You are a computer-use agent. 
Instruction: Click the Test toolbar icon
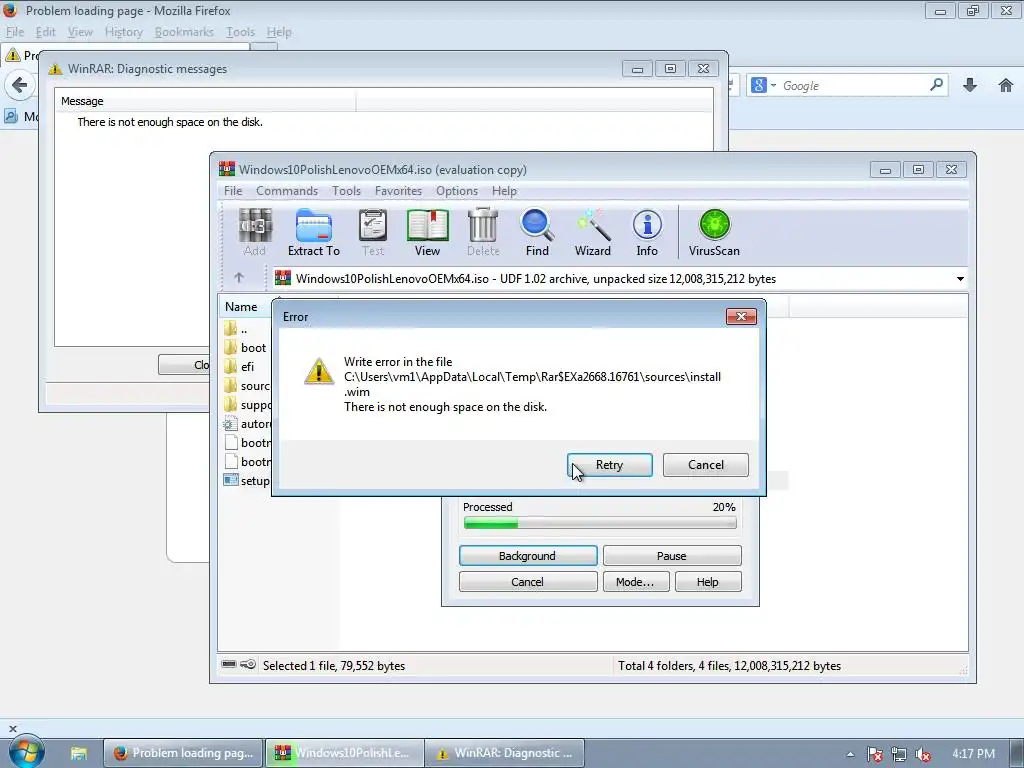[x=373, y=232]
